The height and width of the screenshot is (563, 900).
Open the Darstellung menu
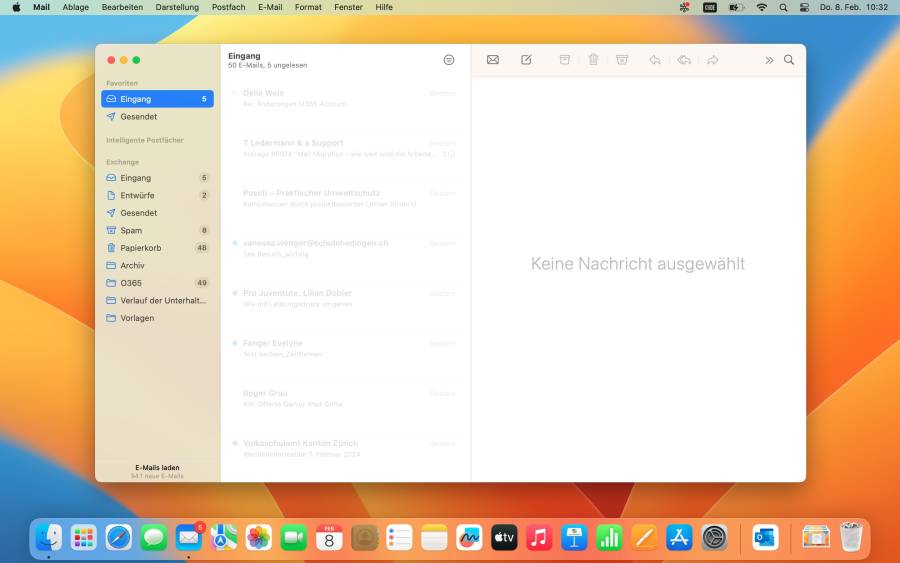click(x=177, y=7)
